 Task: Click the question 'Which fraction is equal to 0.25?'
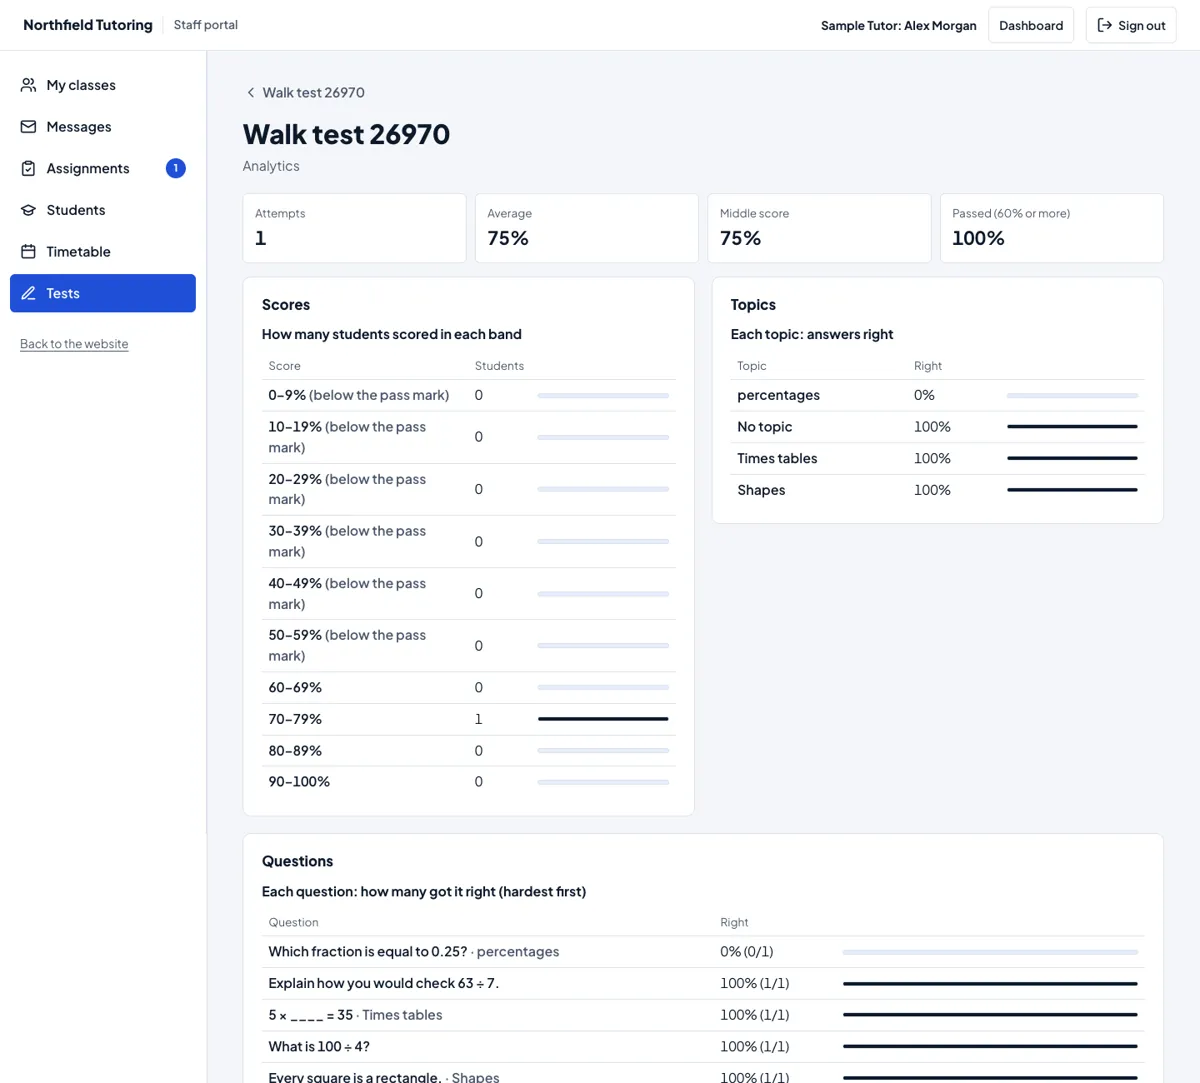pyautogui.click(x=367, y=952)
